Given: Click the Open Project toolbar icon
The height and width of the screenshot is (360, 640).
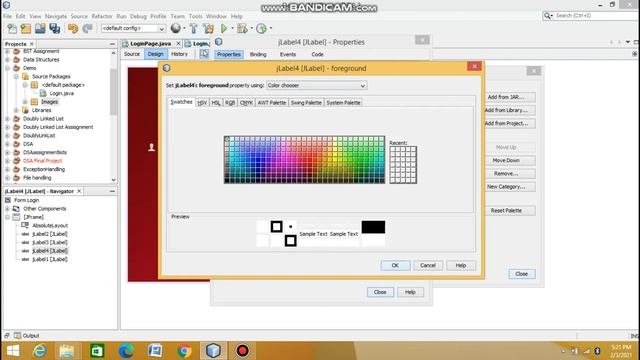Looking at the screenshot, I should [x=40, y=29].
